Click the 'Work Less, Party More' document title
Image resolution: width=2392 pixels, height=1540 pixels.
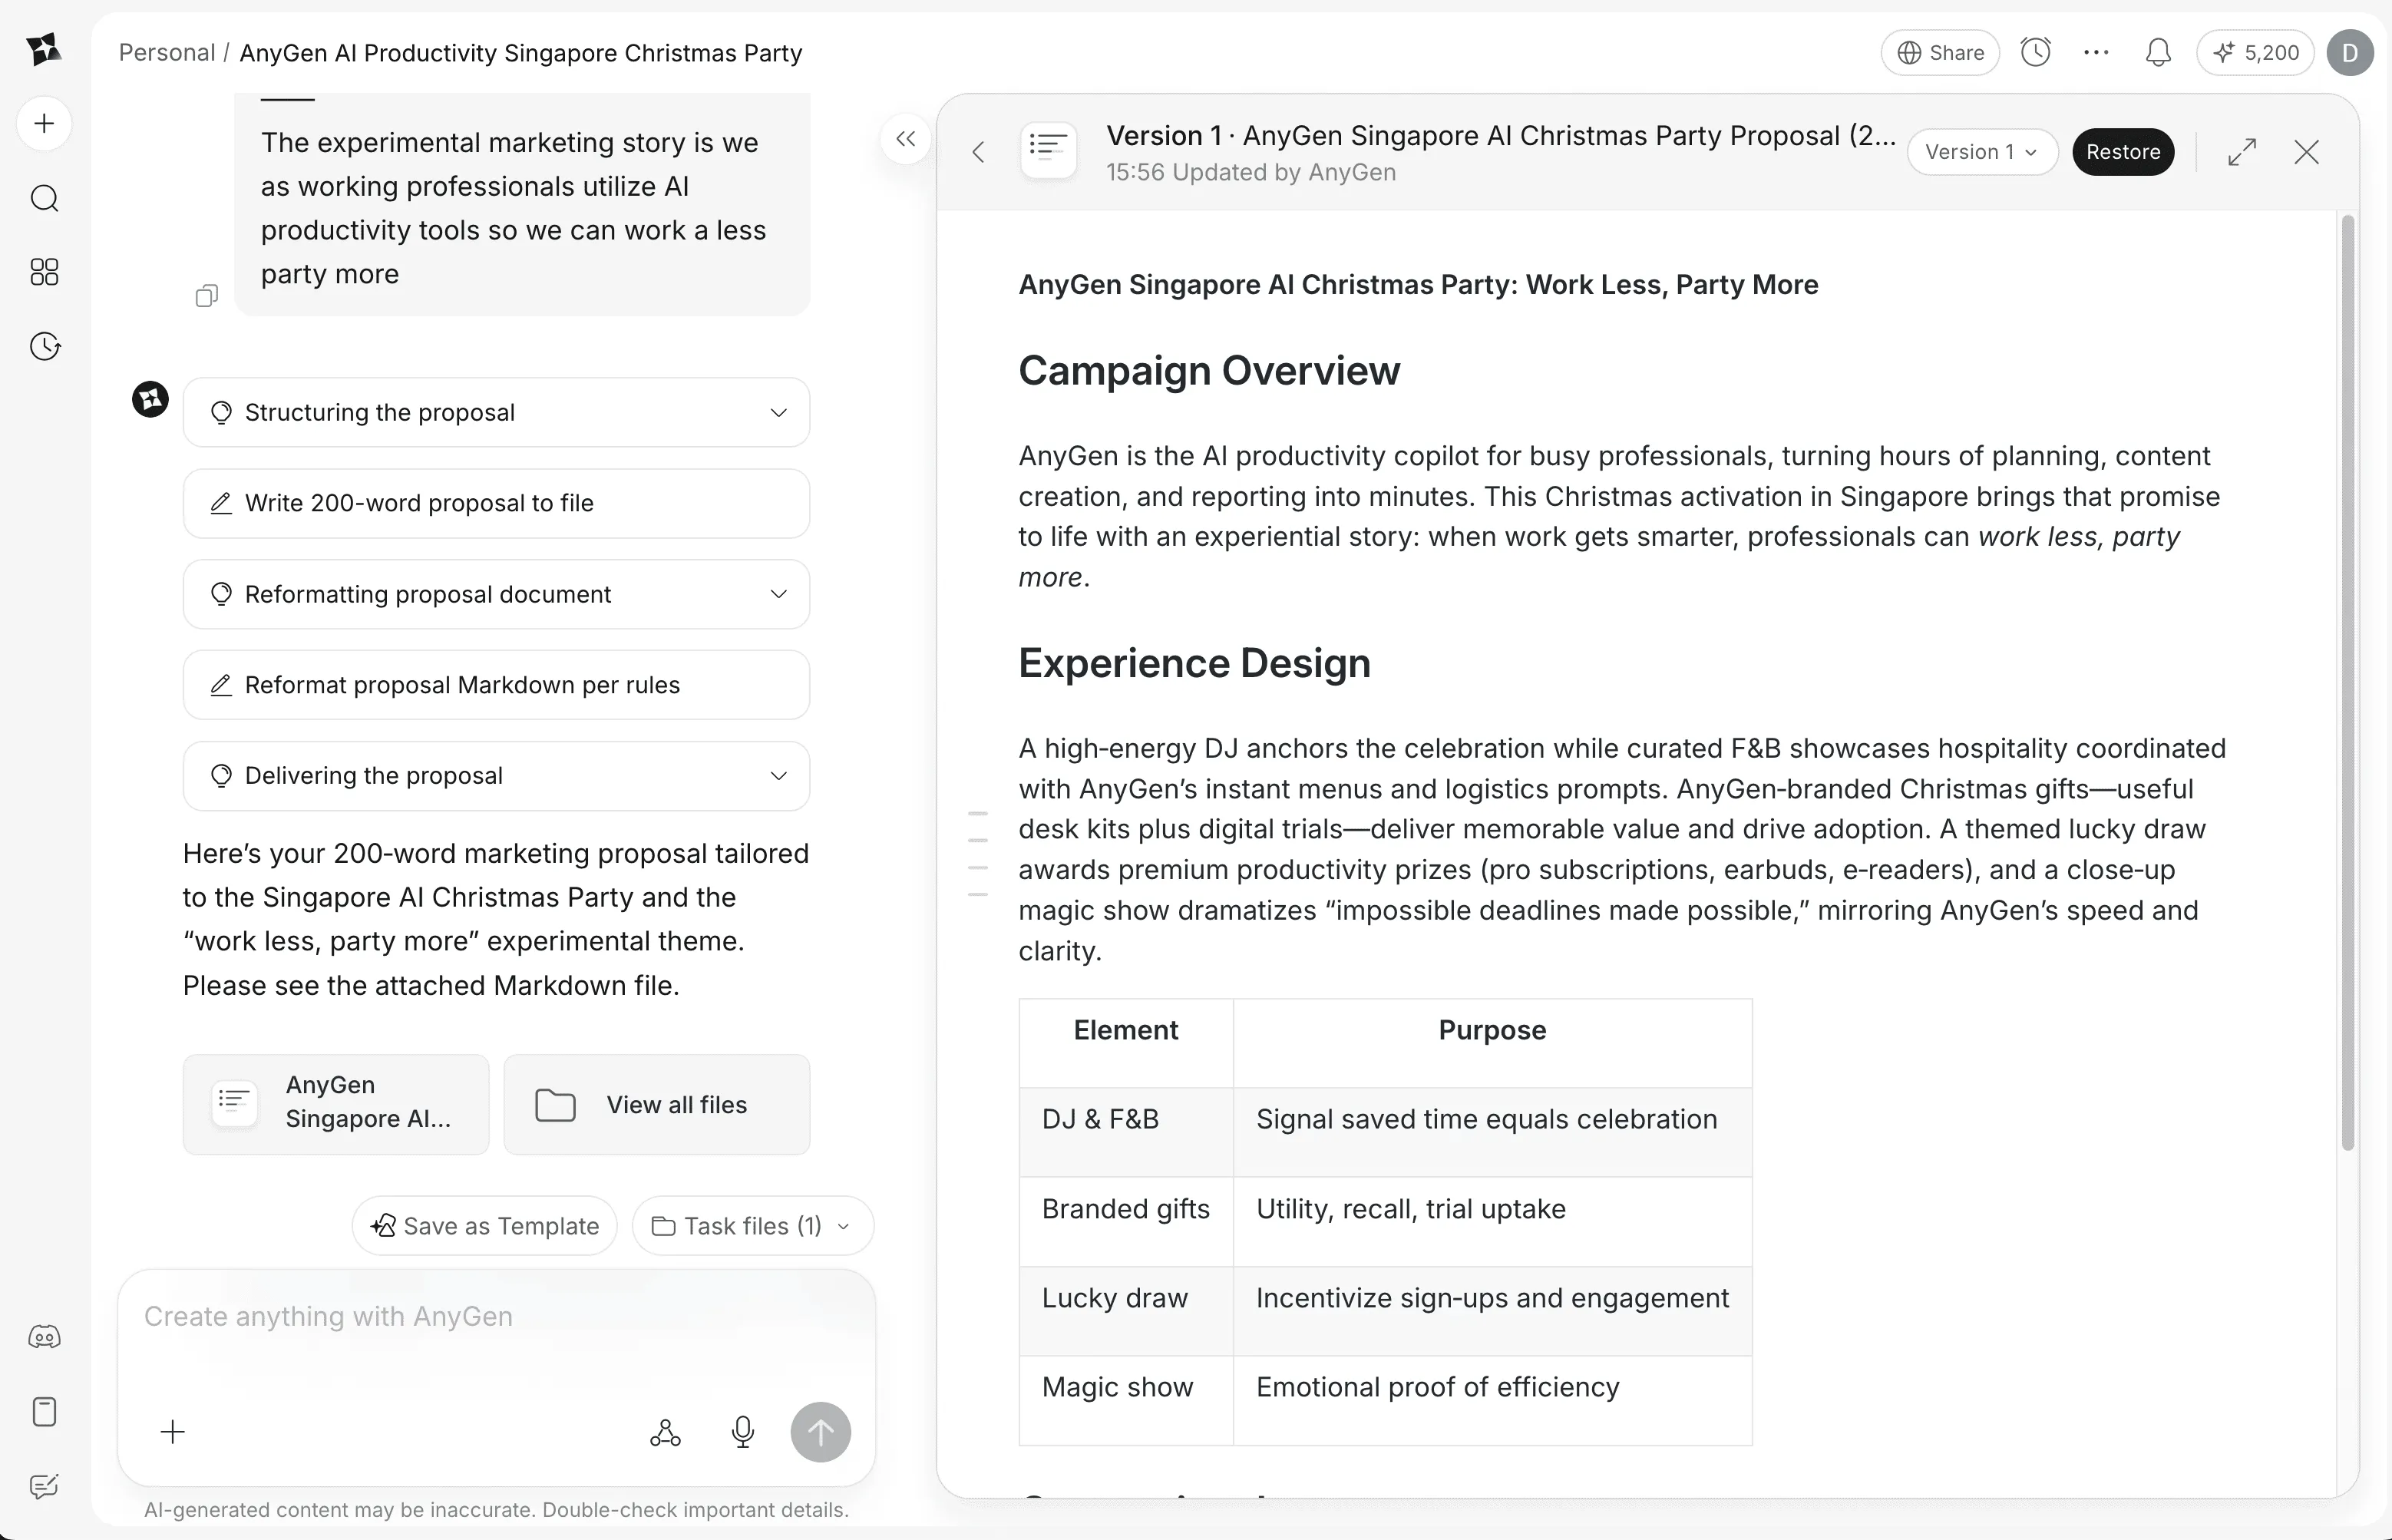click(1418, 285)
